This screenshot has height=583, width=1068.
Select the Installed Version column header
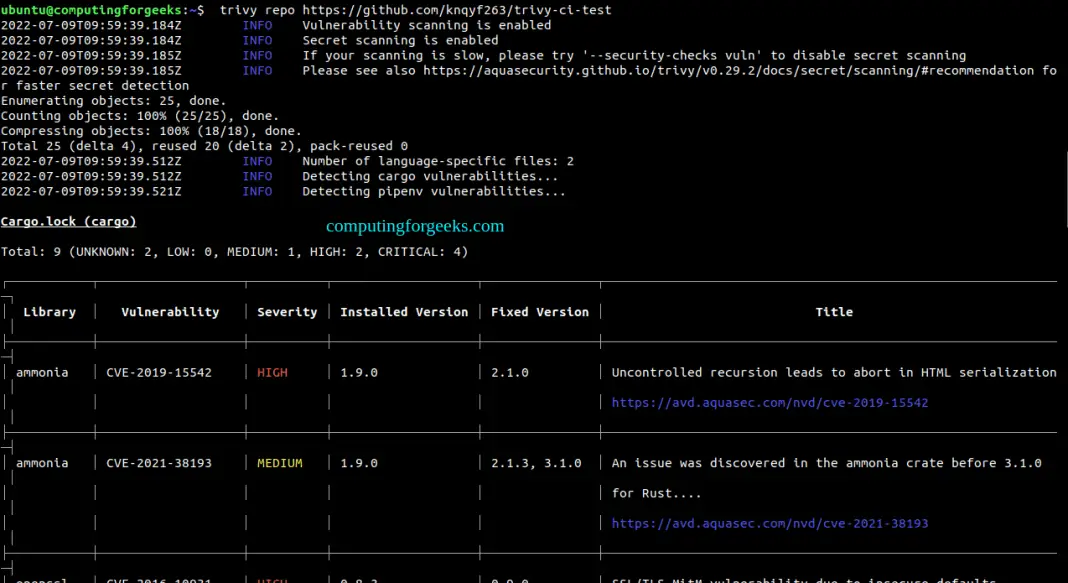pyautogui.click(x=404, y=311)
